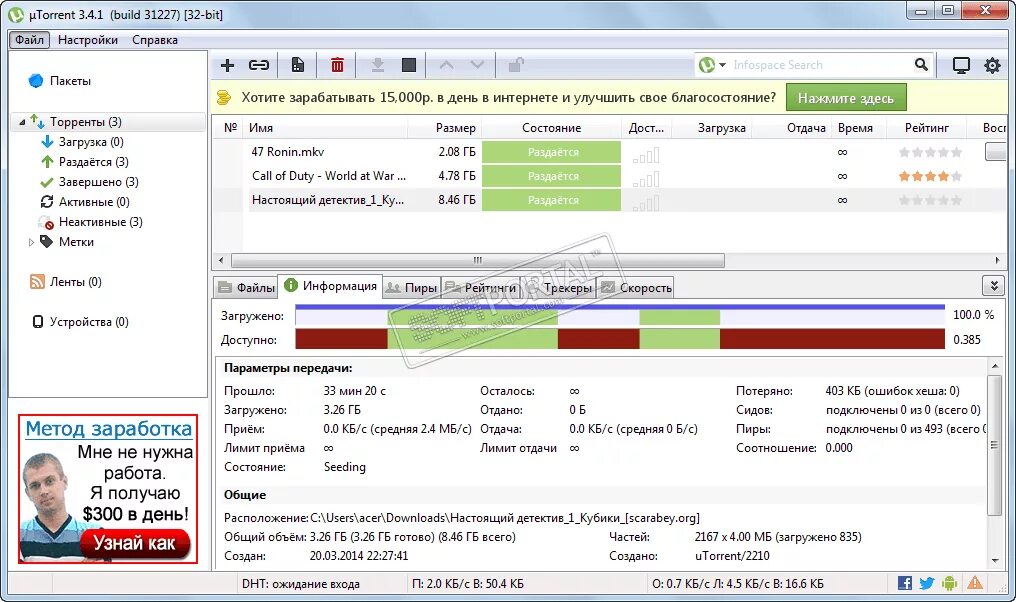Sort by the Размер column header

(444, 128)
